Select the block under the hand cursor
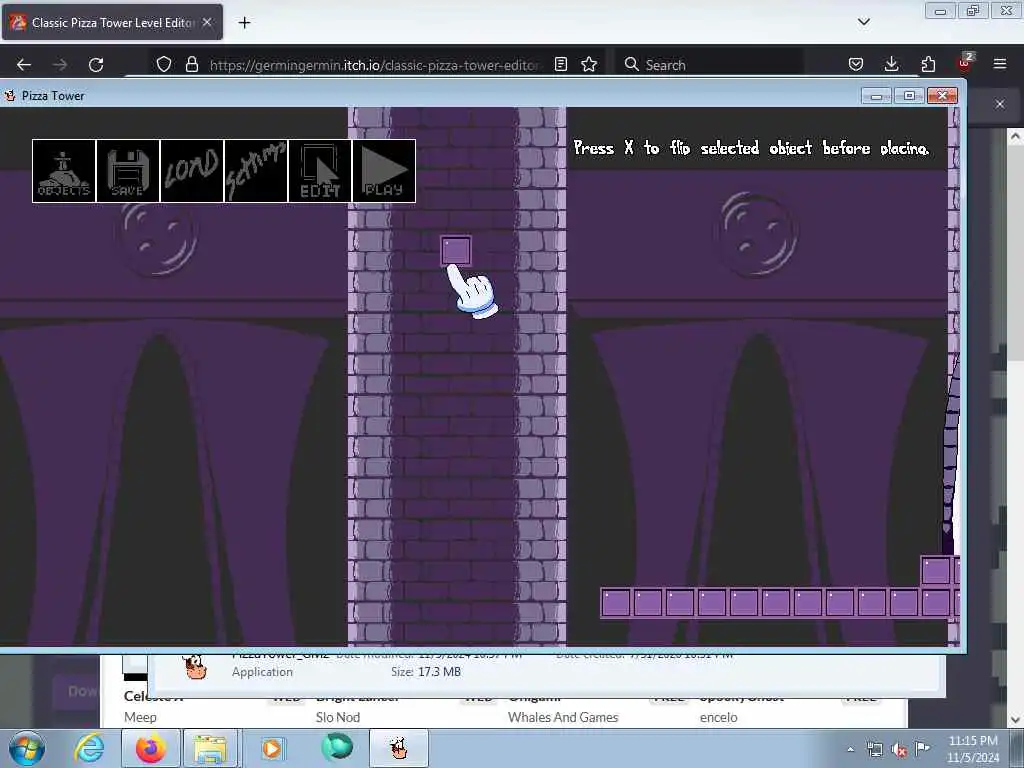 (456, 251)
